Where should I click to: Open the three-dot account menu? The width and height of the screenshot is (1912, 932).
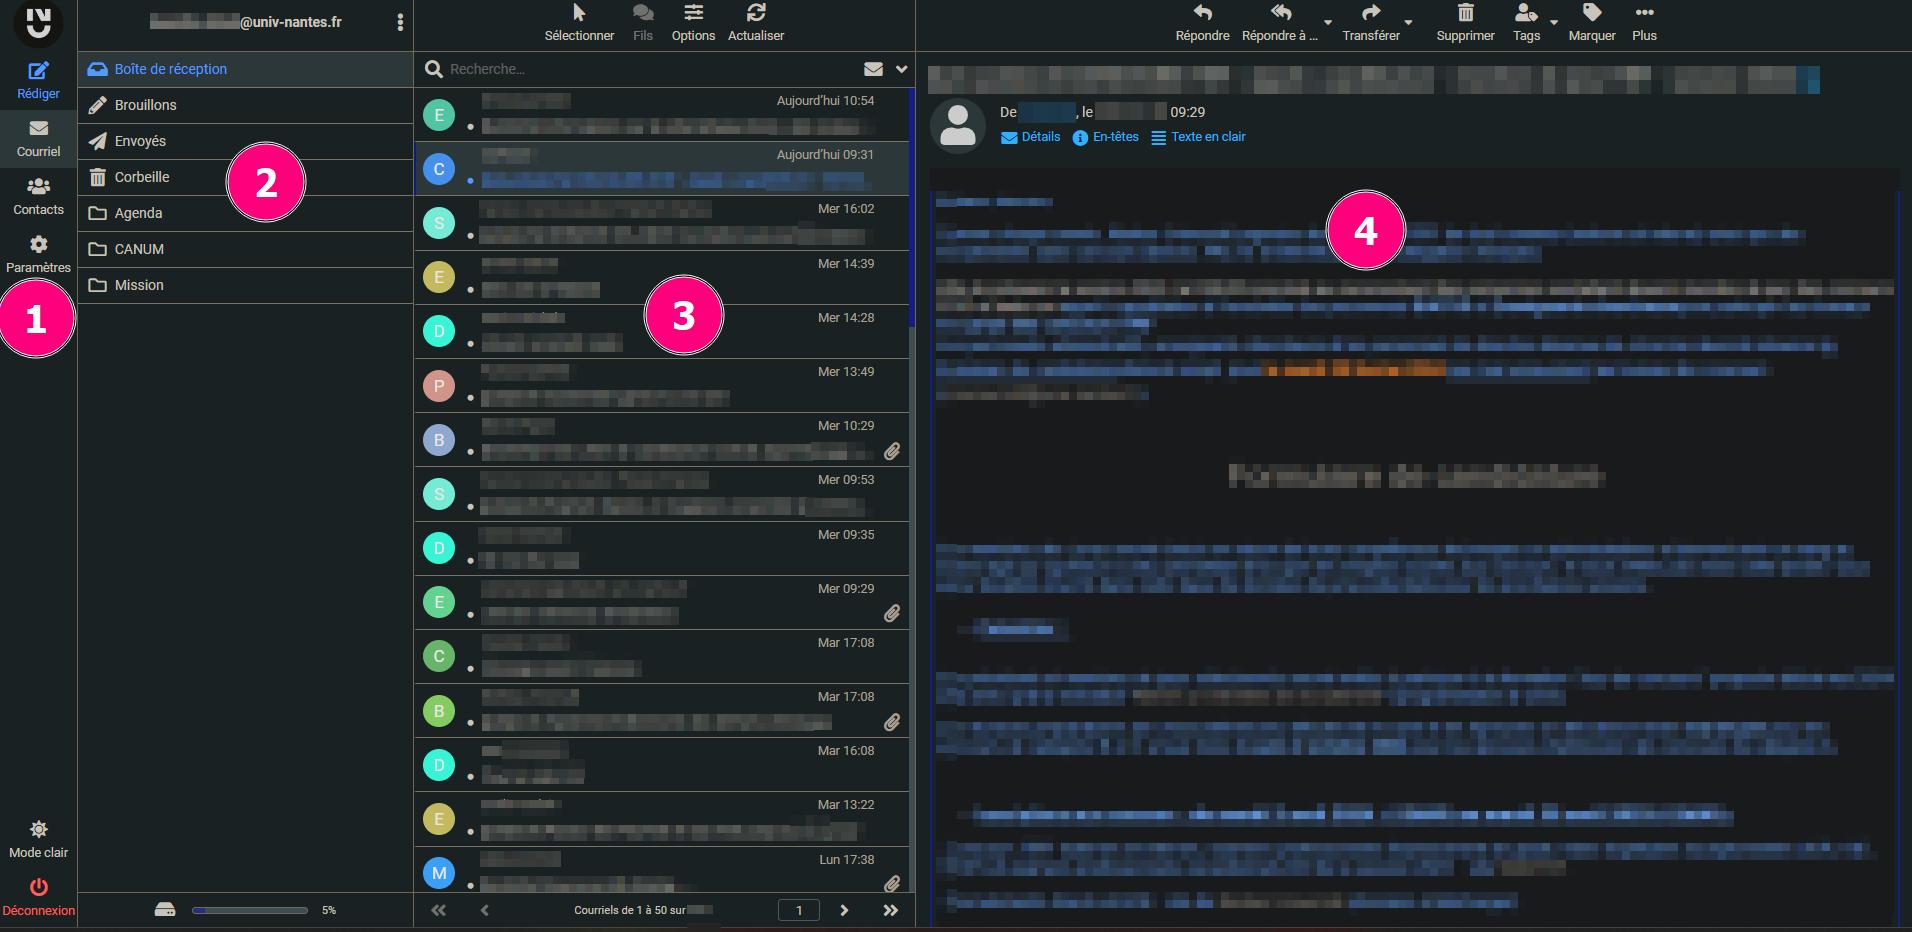pos(400,21)
